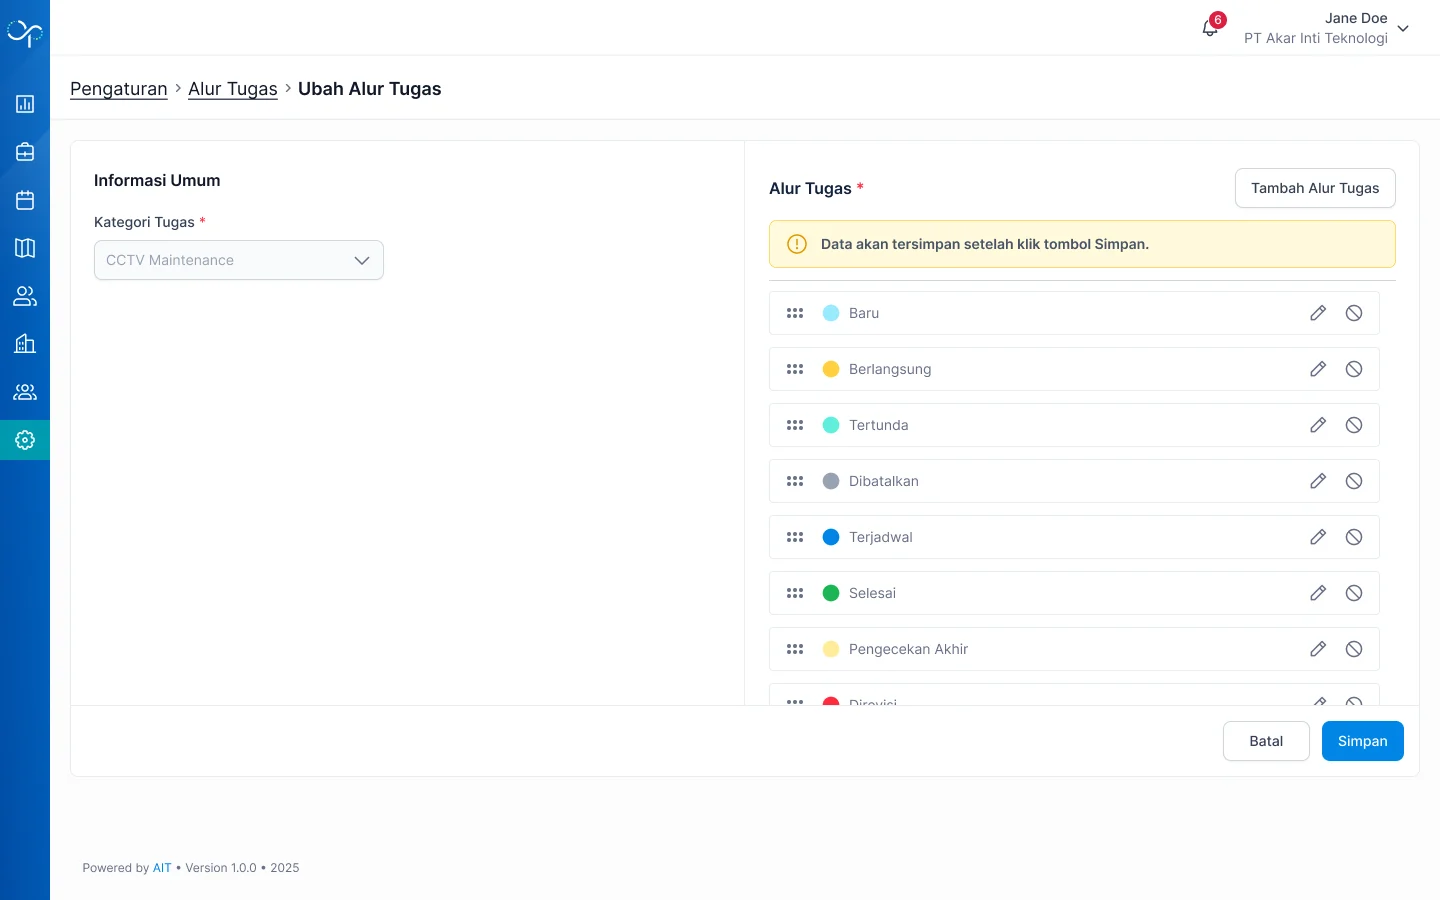The image size is (1440, 900).
Task: Open the notifications bell
Action: (1210, 28)
